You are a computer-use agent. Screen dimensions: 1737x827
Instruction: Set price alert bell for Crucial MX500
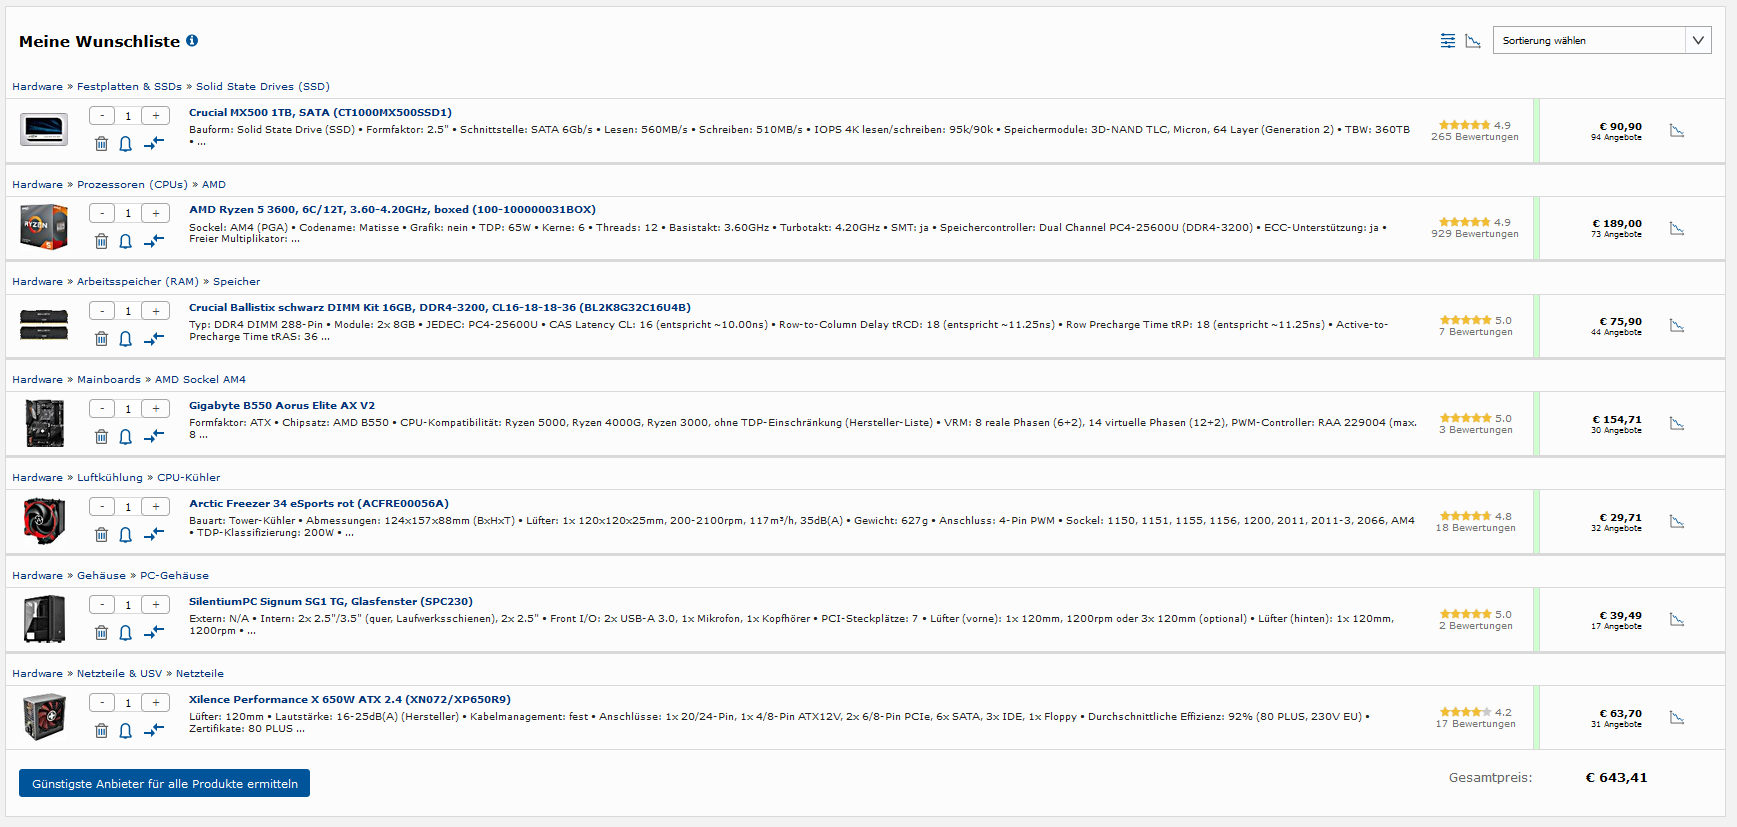[126, 144]
